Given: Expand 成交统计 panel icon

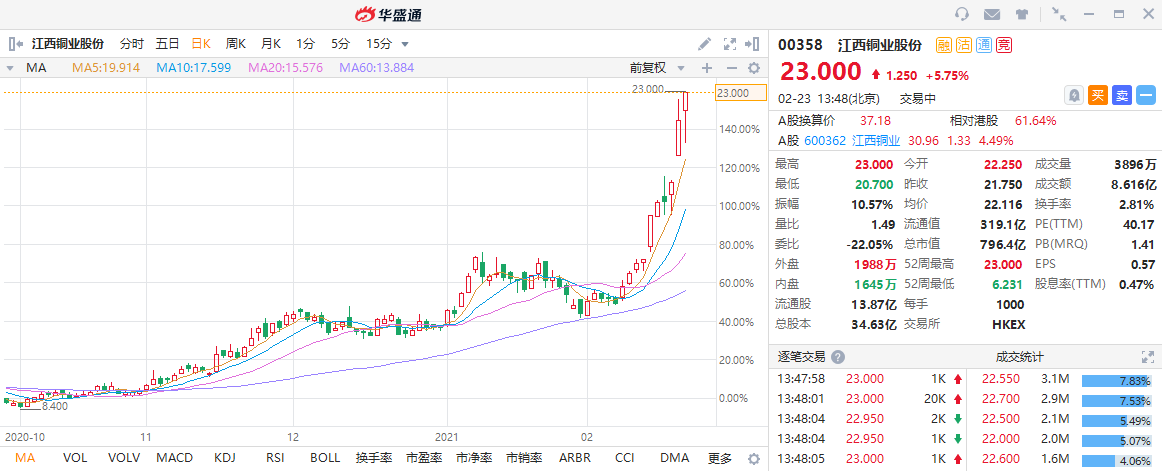Looking at the screenshot, I should tap(1148, 357).
